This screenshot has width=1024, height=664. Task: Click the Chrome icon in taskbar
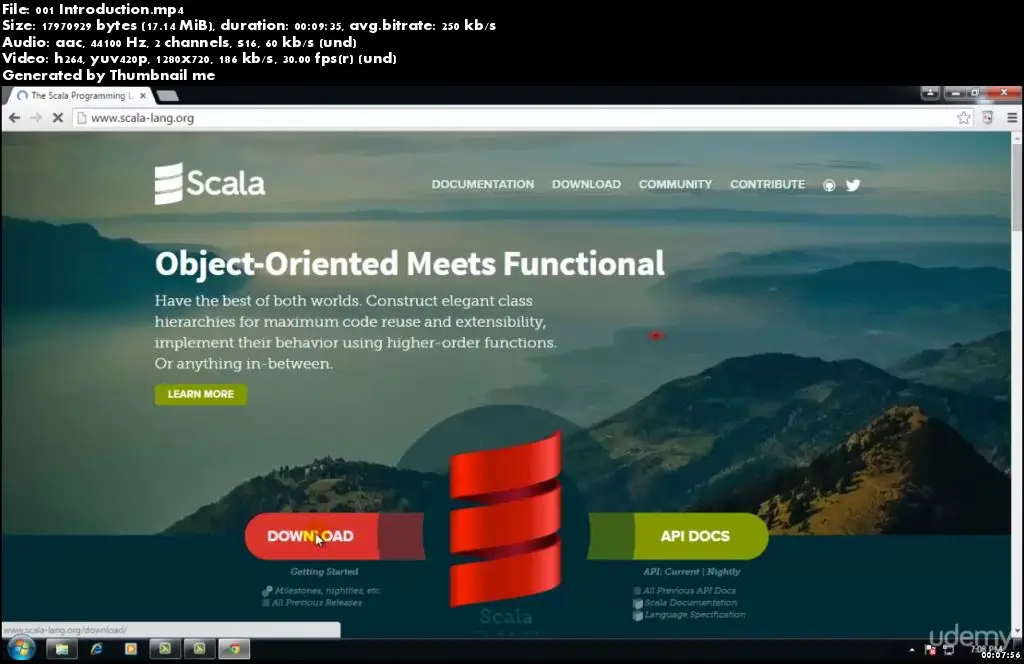(234, 649)
